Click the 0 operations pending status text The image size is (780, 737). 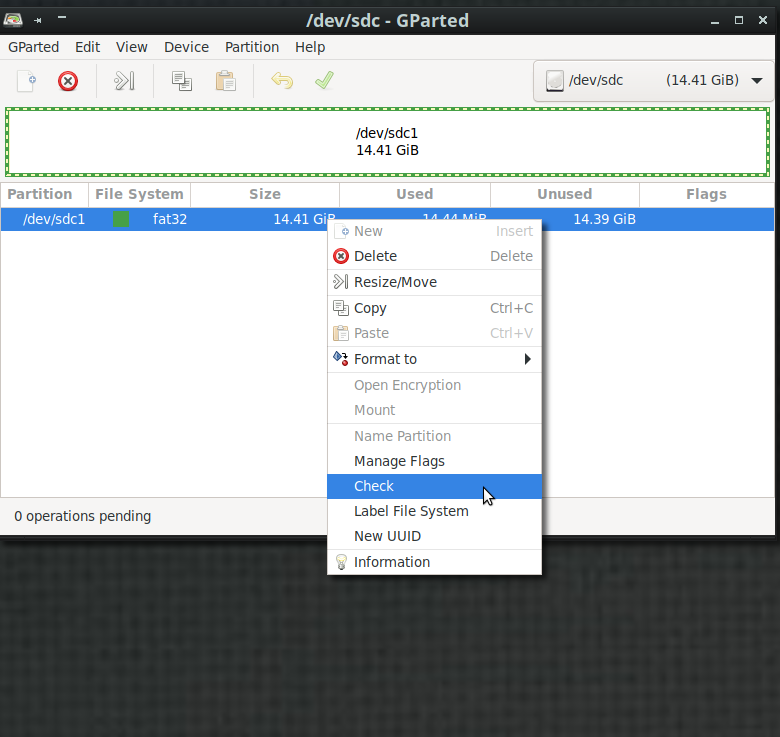click(83, 516)
